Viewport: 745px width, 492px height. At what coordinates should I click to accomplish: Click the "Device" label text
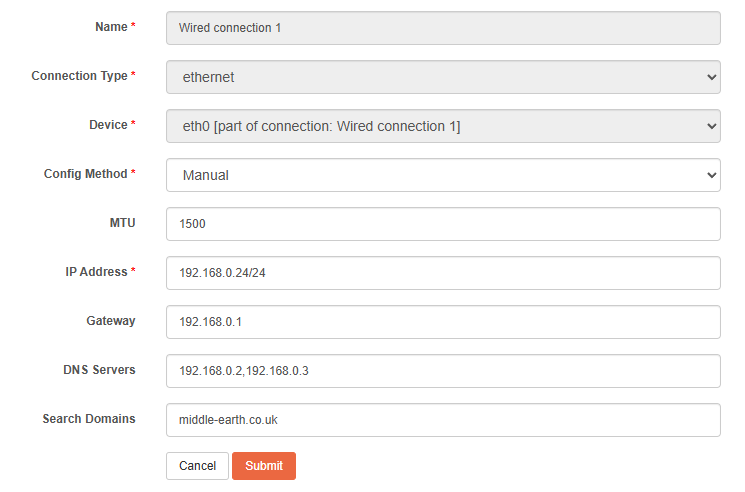pos(108,125)
